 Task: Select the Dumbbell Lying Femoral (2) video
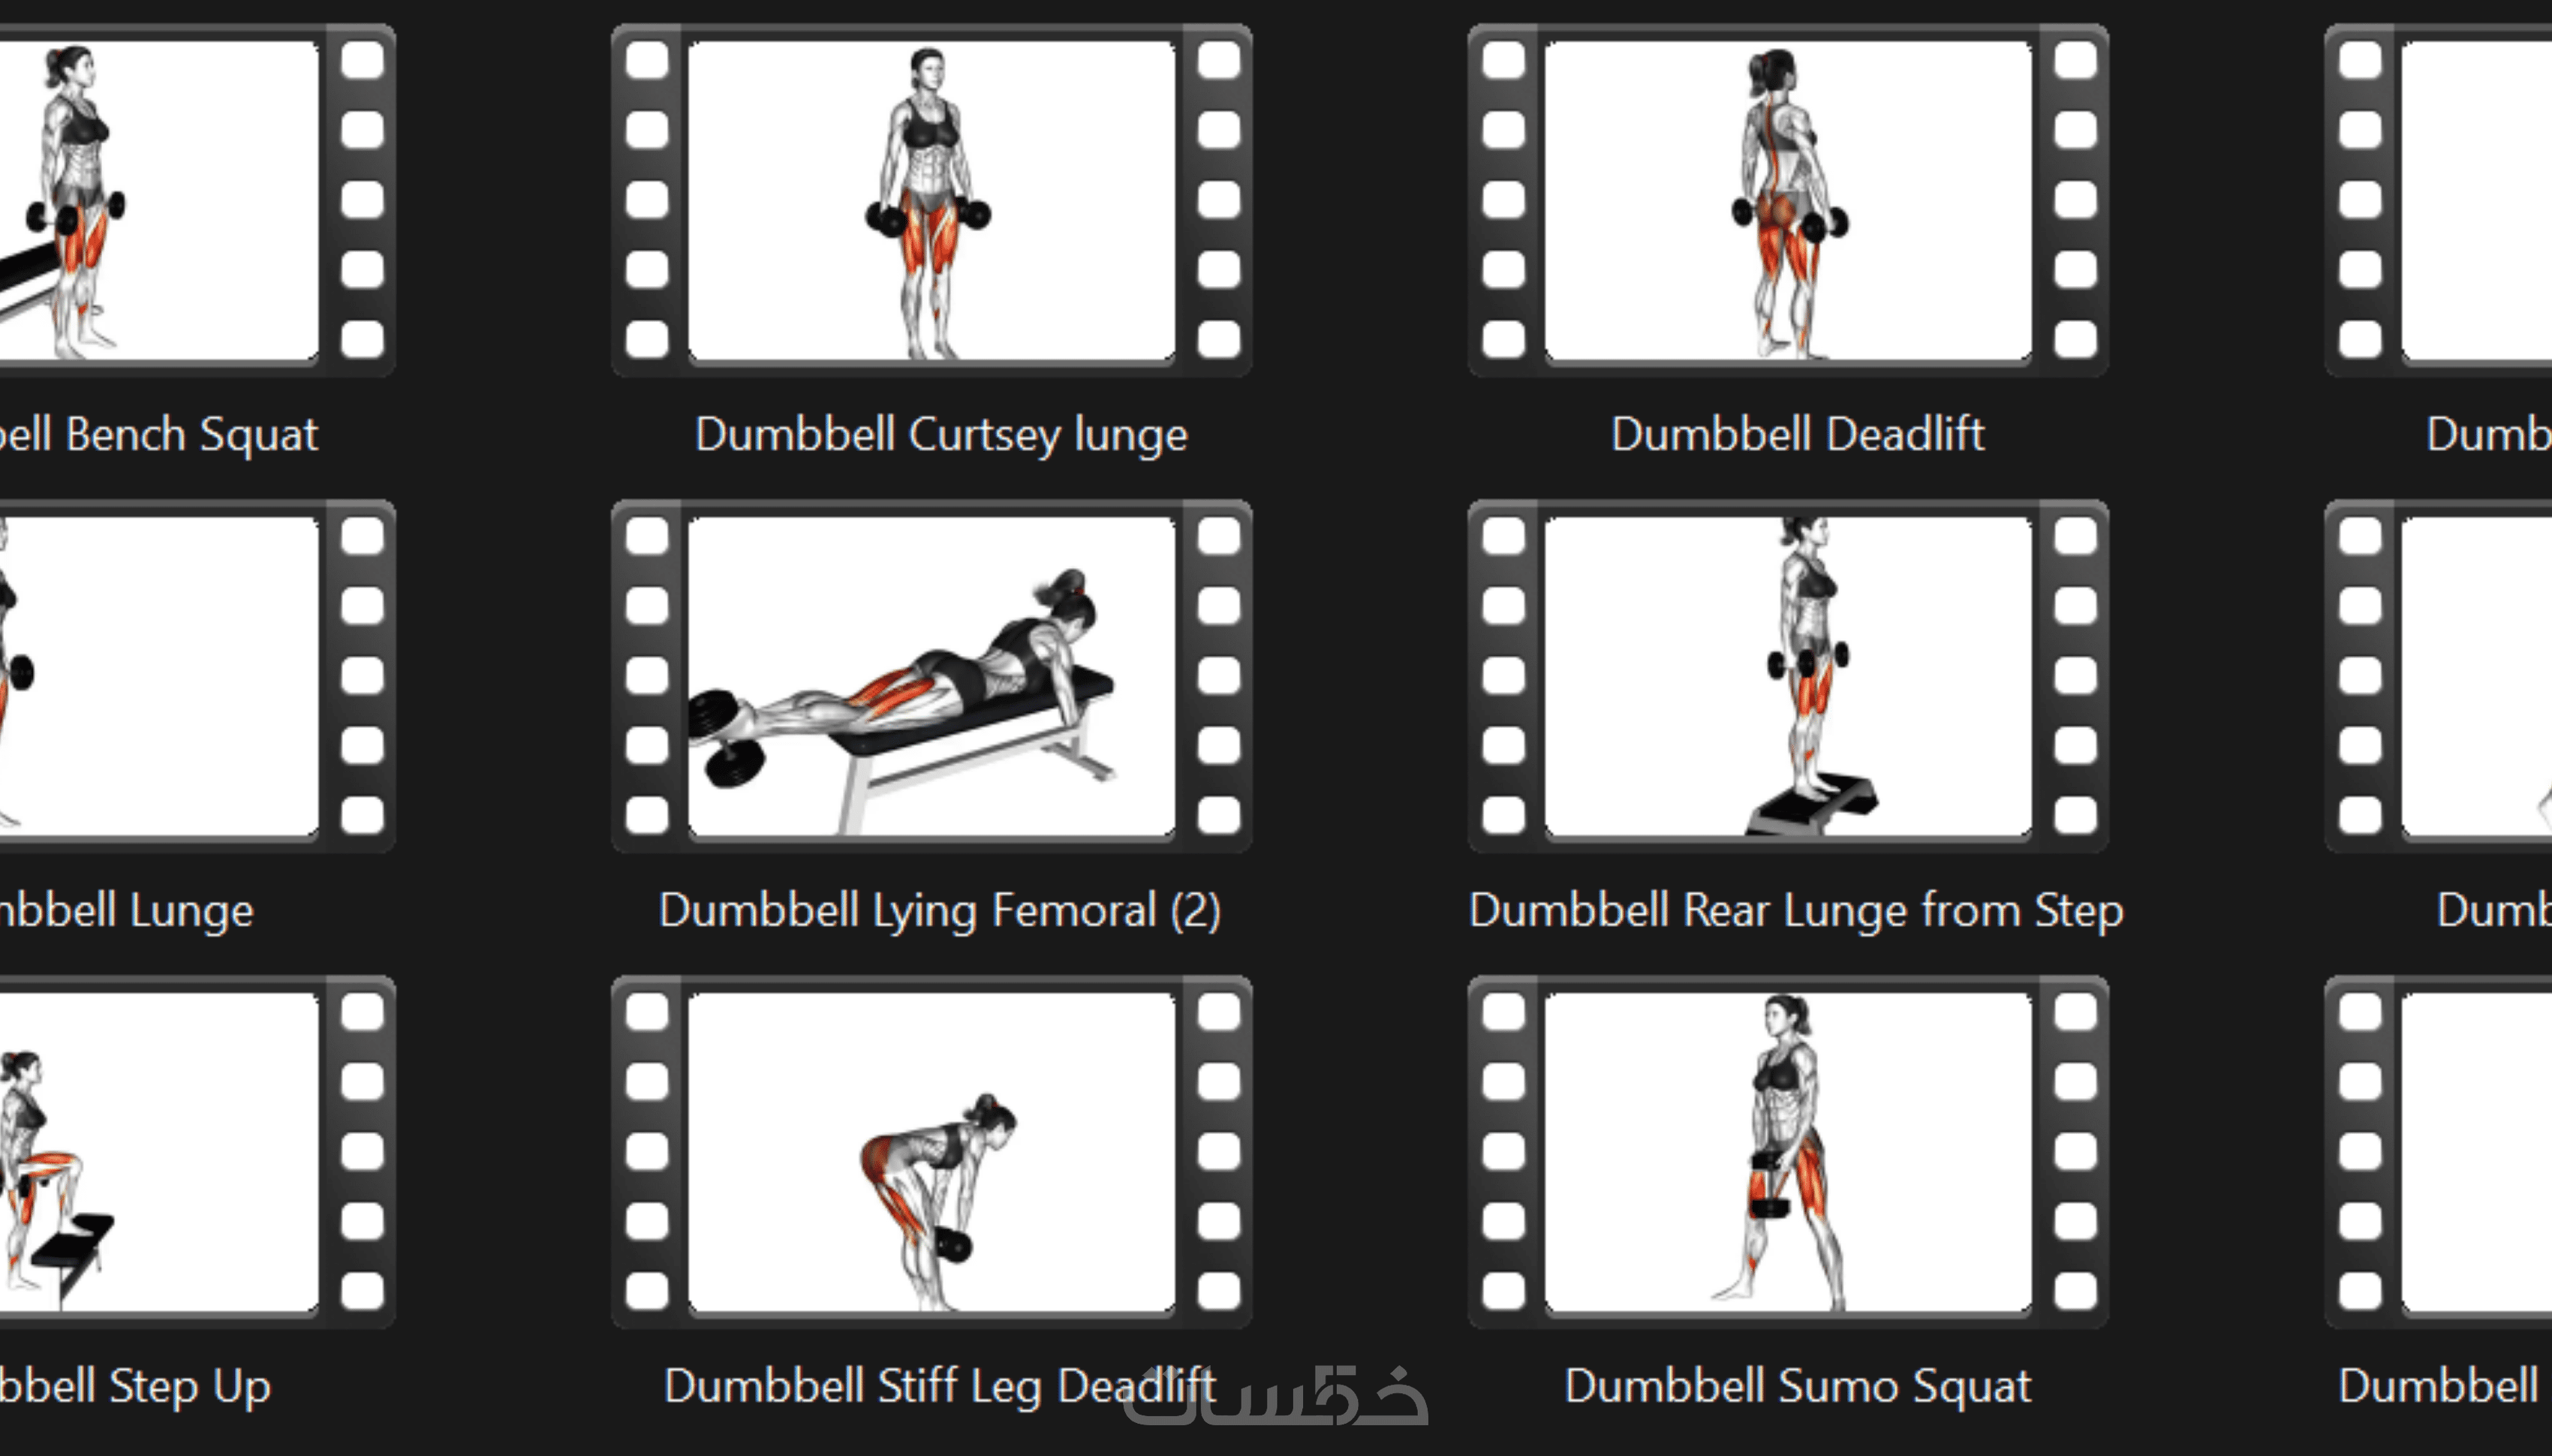[x=931, y=676]
